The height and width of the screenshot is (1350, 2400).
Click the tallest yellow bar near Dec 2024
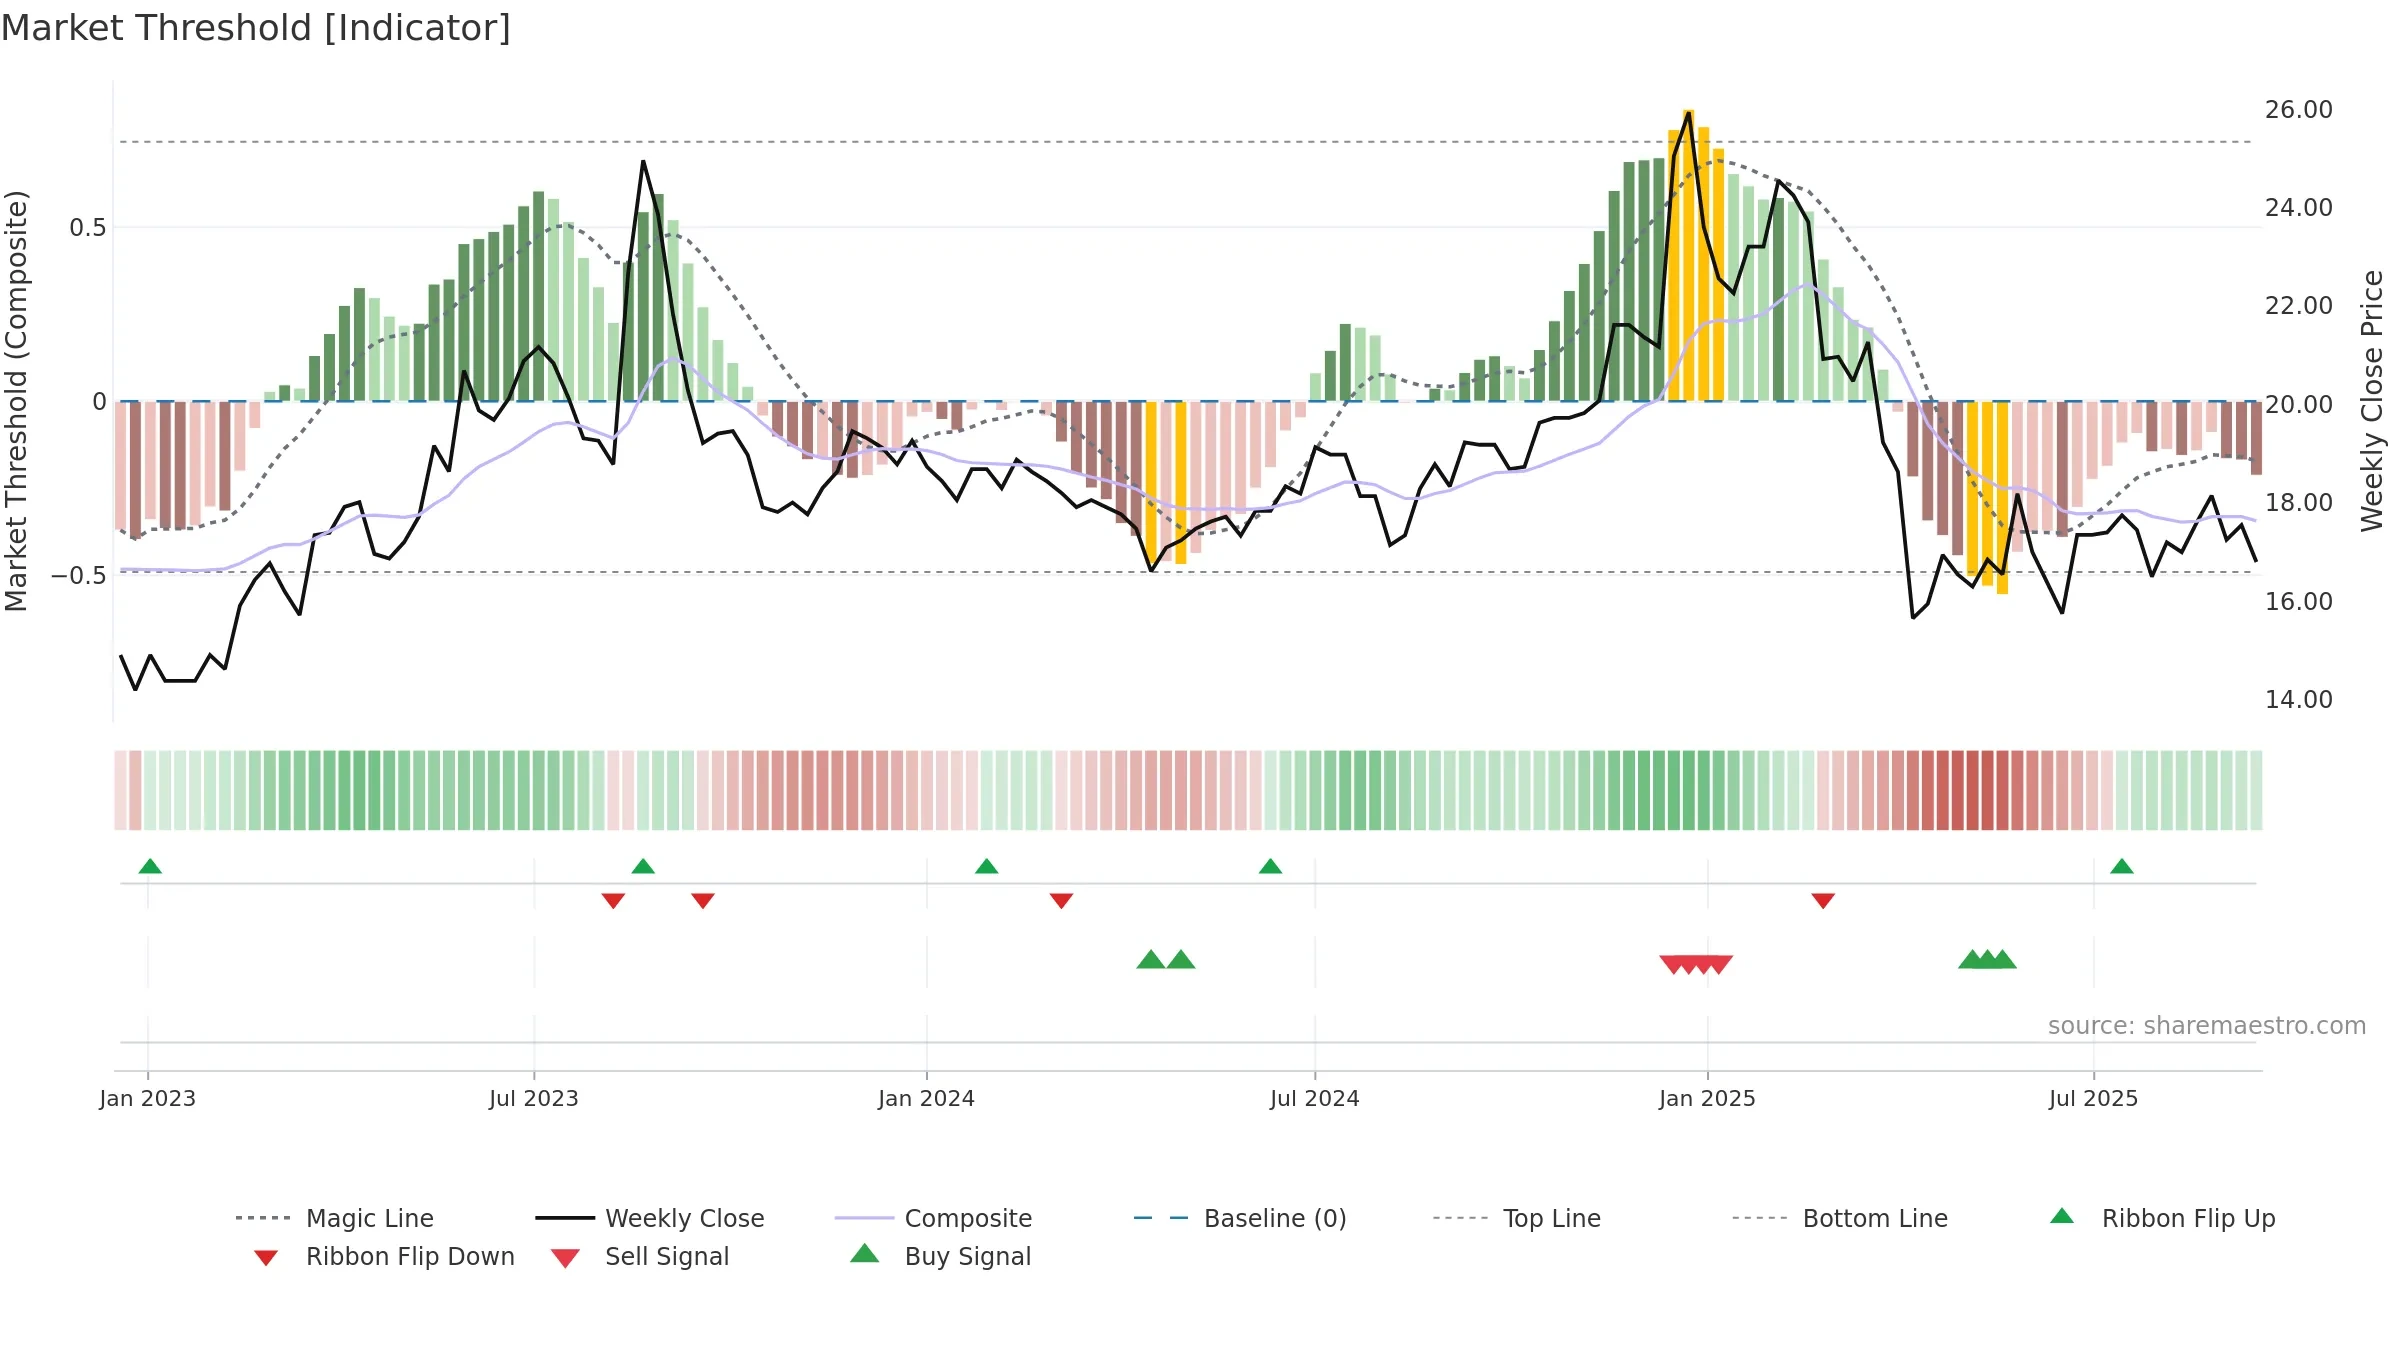coord(1689,255)
